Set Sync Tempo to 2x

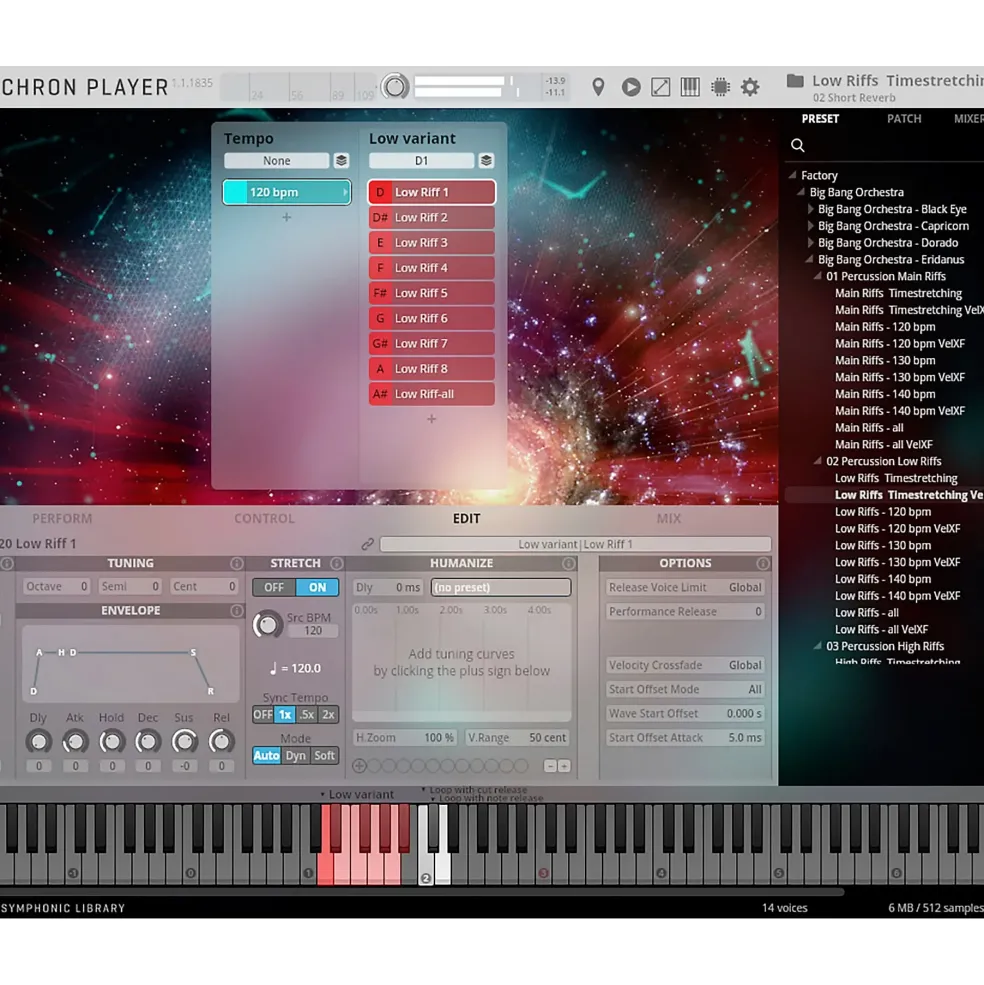pyautogui.click(x=328, y=715)
